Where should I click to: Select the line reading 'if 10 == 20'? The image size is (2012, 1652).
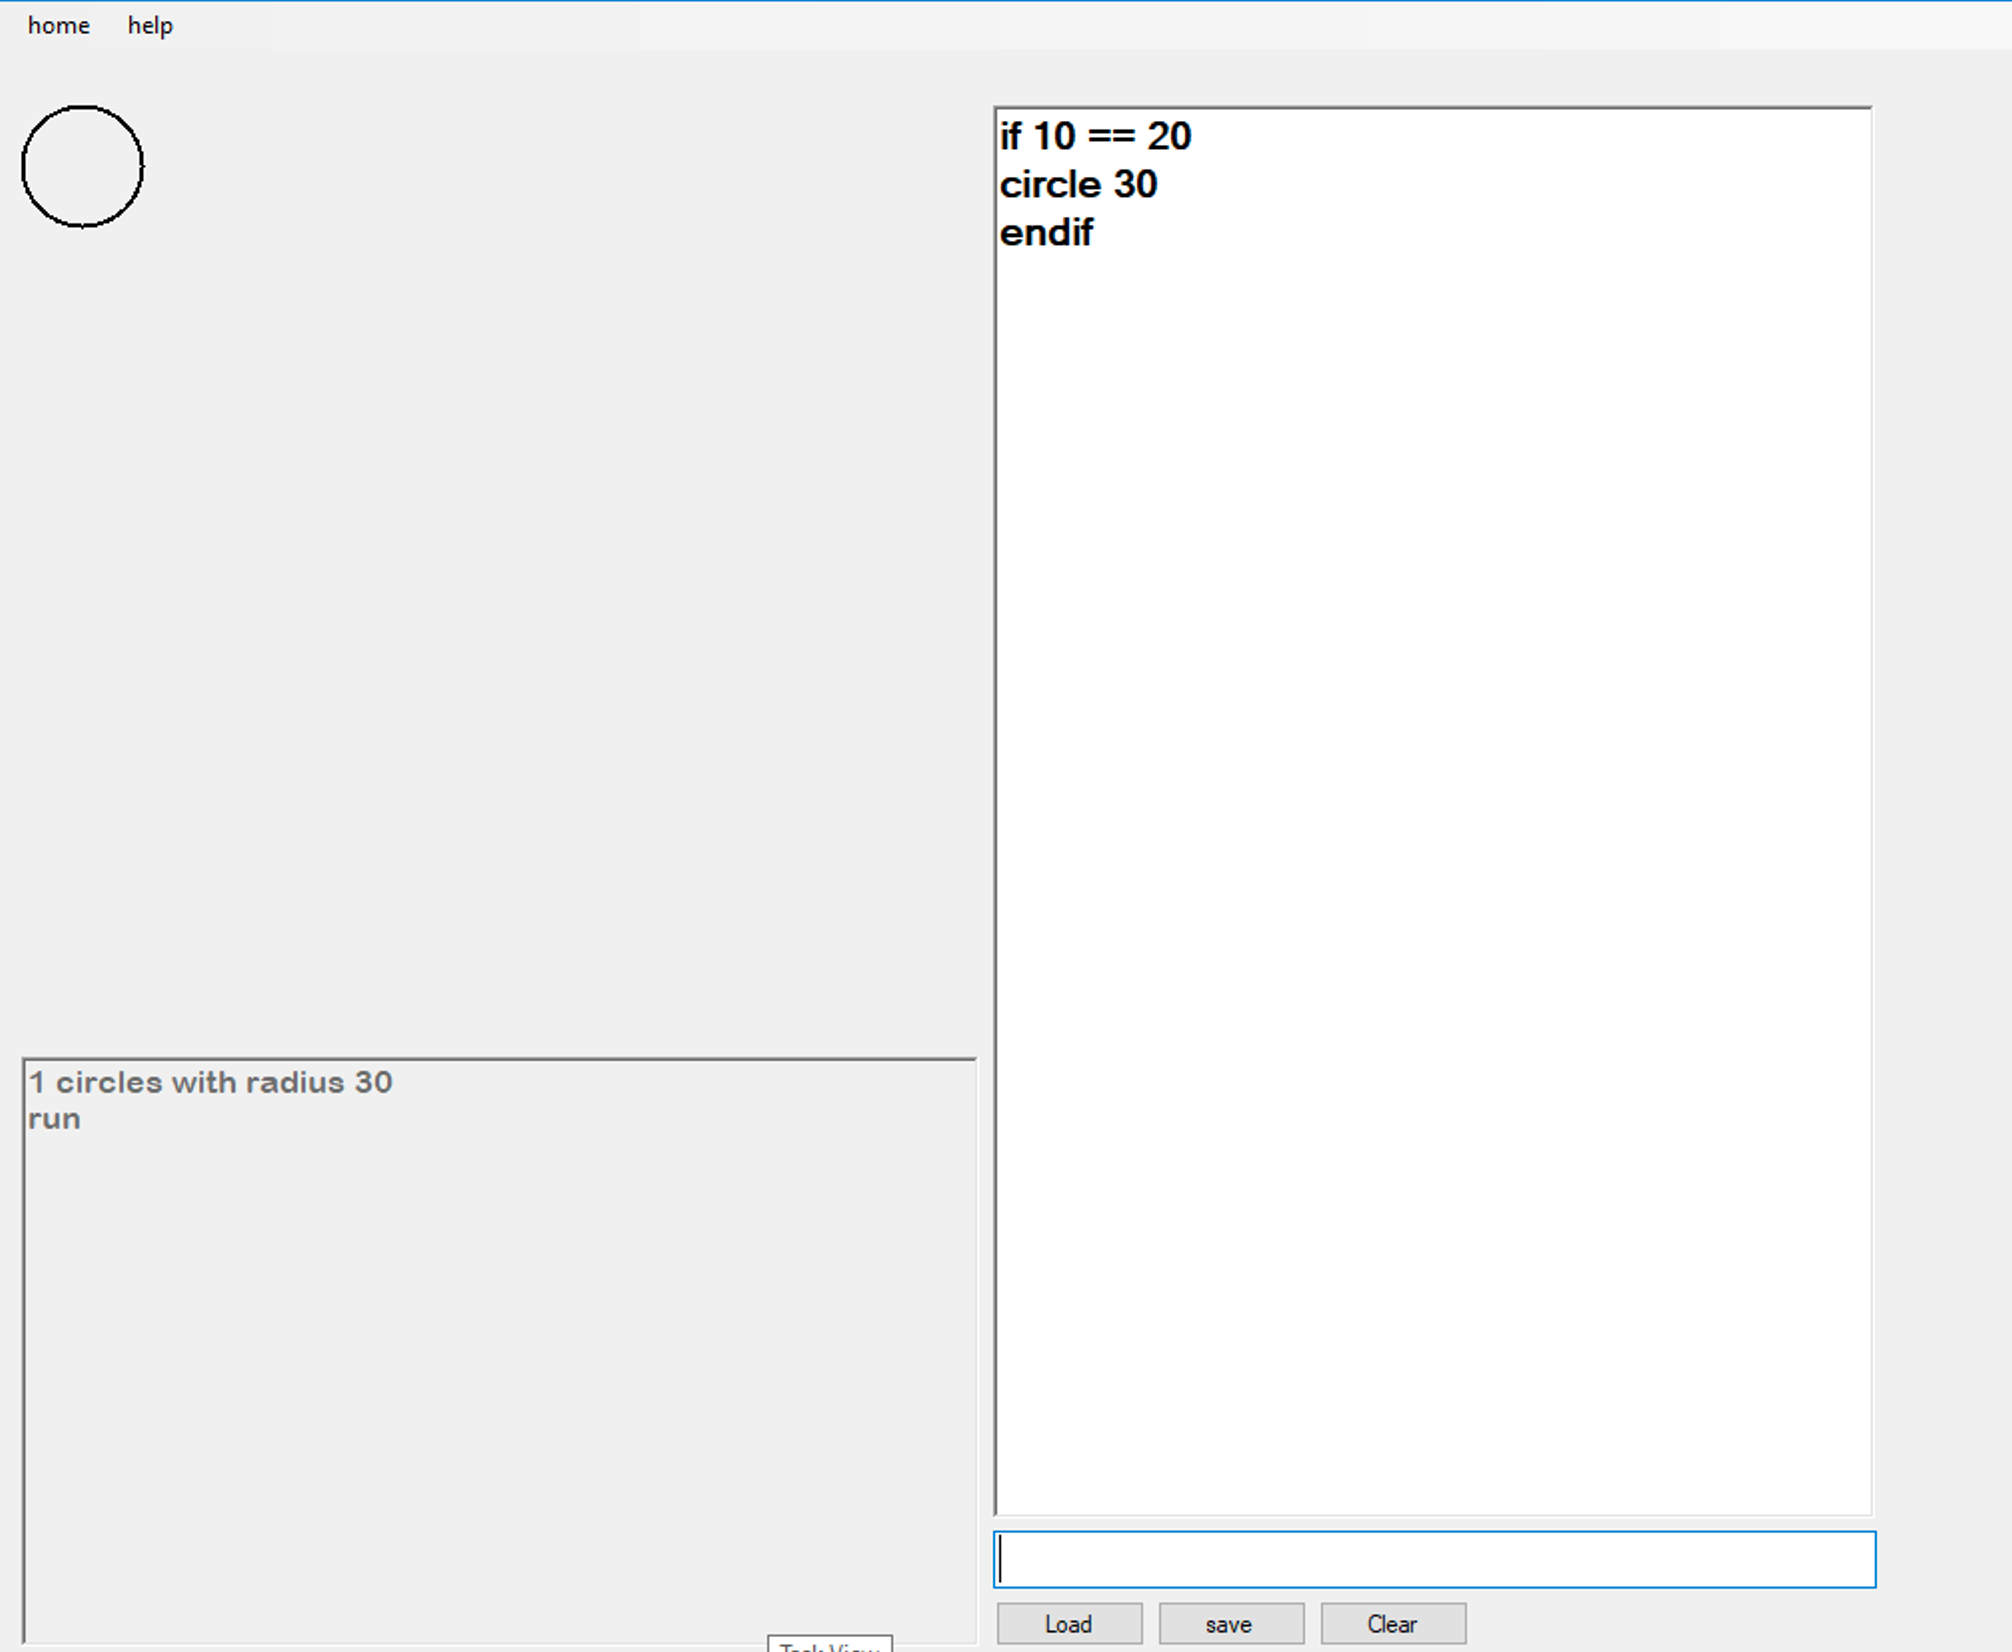1095,135
